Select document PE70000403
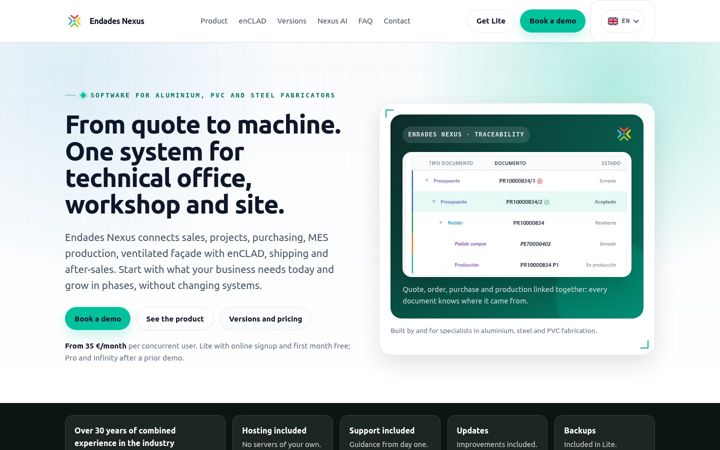720x450 pixels. coord(535,244)
